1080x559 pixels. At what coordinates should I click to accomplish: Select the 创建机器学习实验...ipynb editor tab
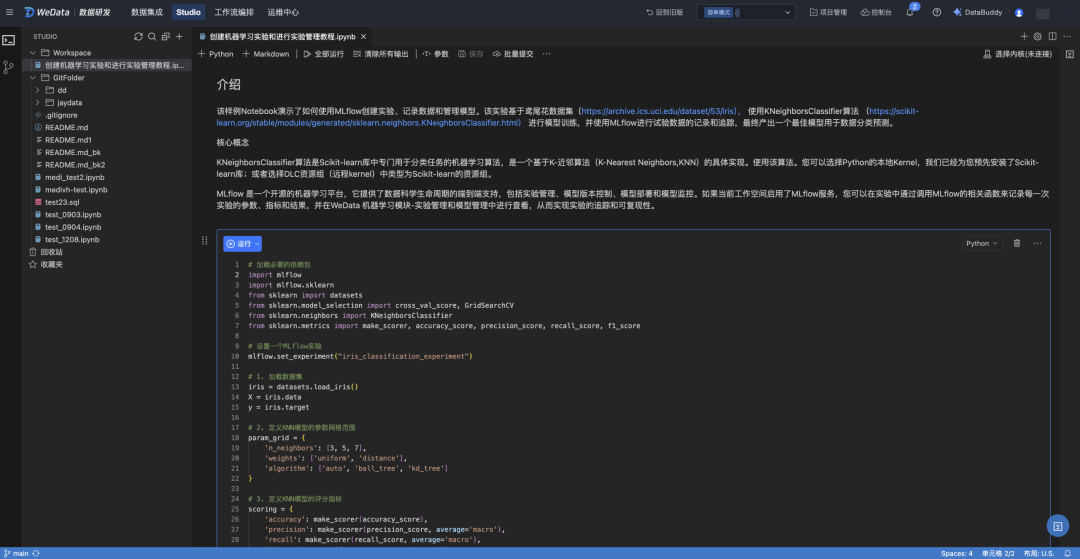(284, 36)
